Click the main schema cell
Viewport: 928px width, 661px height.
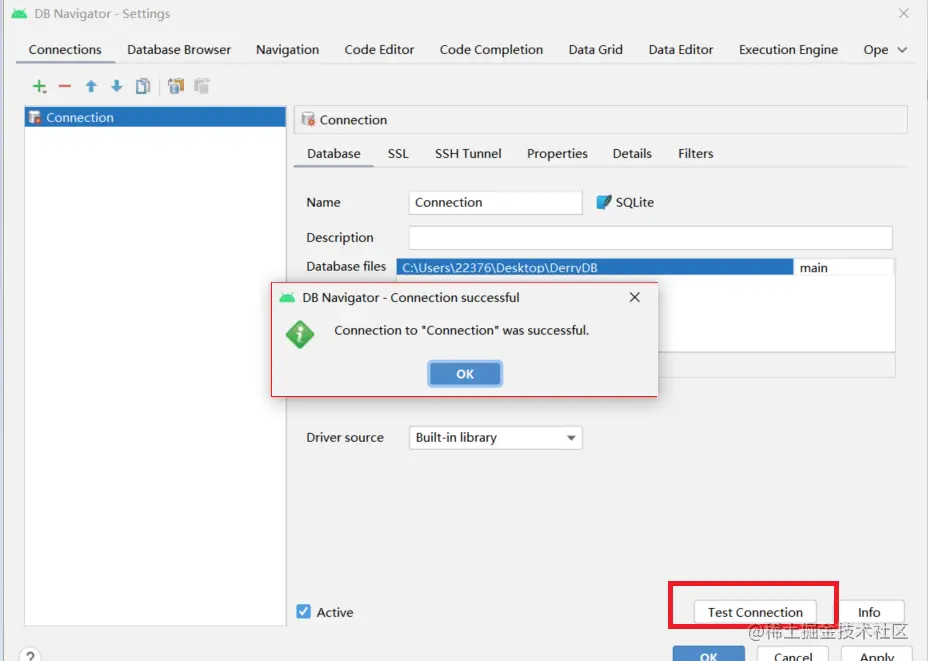[843, 267]
